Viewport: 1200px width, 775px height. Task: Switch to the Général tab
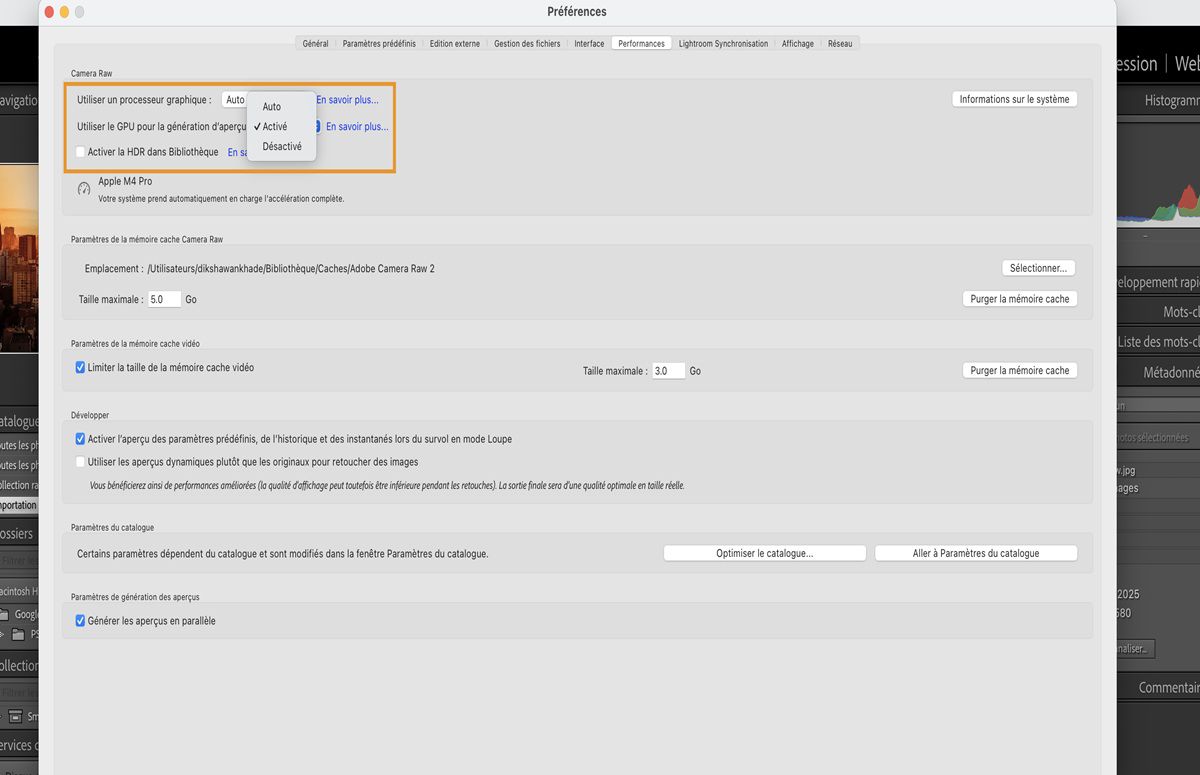[x=315, y=43]
